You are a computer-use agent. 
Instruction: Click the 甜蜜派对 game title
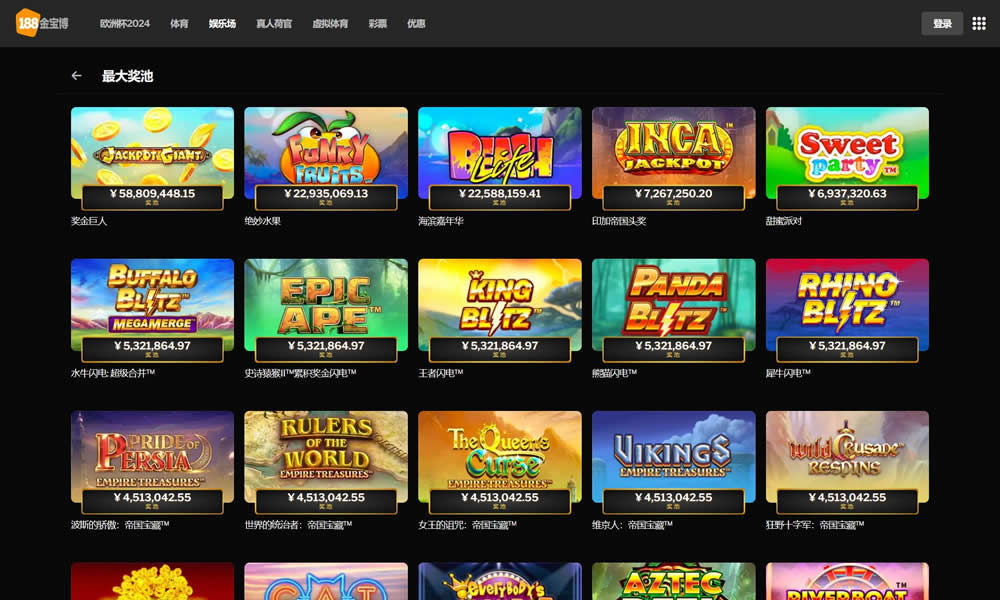pos(784,221)
